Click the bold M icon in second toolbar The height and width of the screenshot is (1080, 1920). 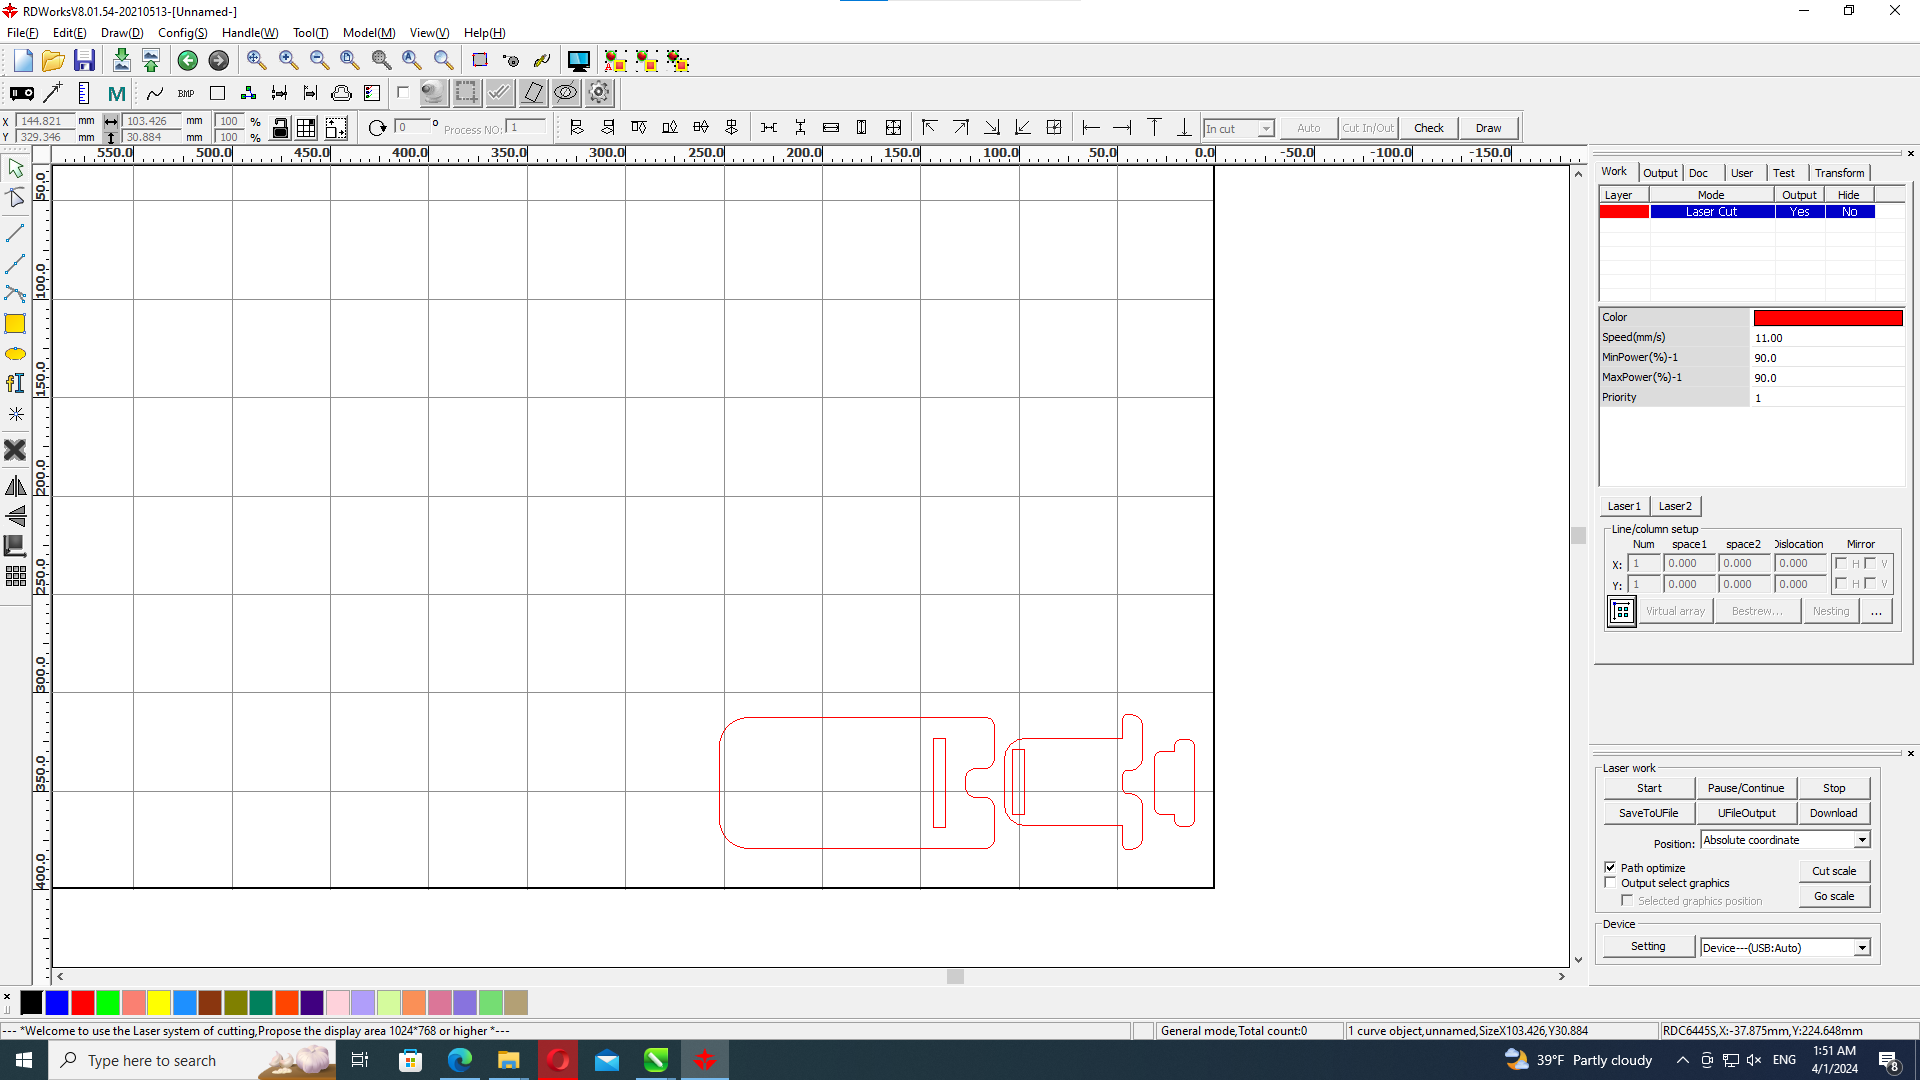(116, 94)
